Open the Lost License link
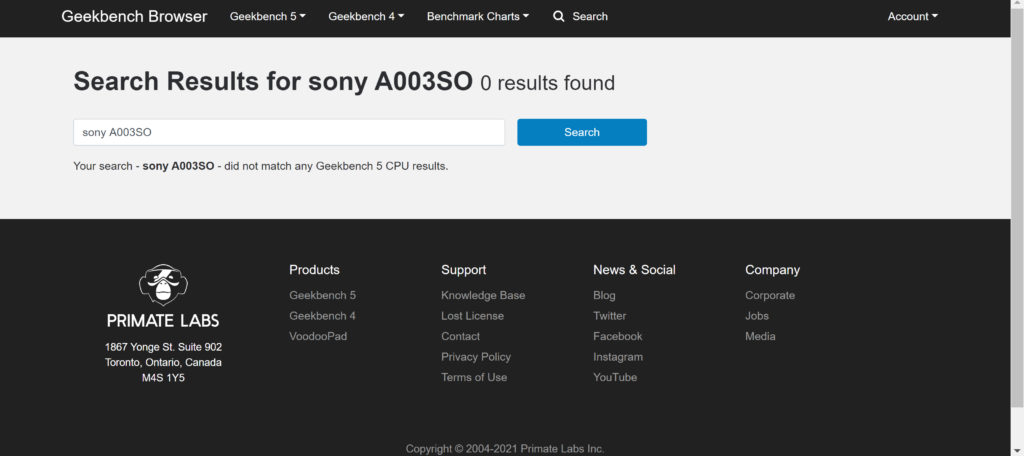The height and width of the screenshot is (456, 1024). [473, 316]
